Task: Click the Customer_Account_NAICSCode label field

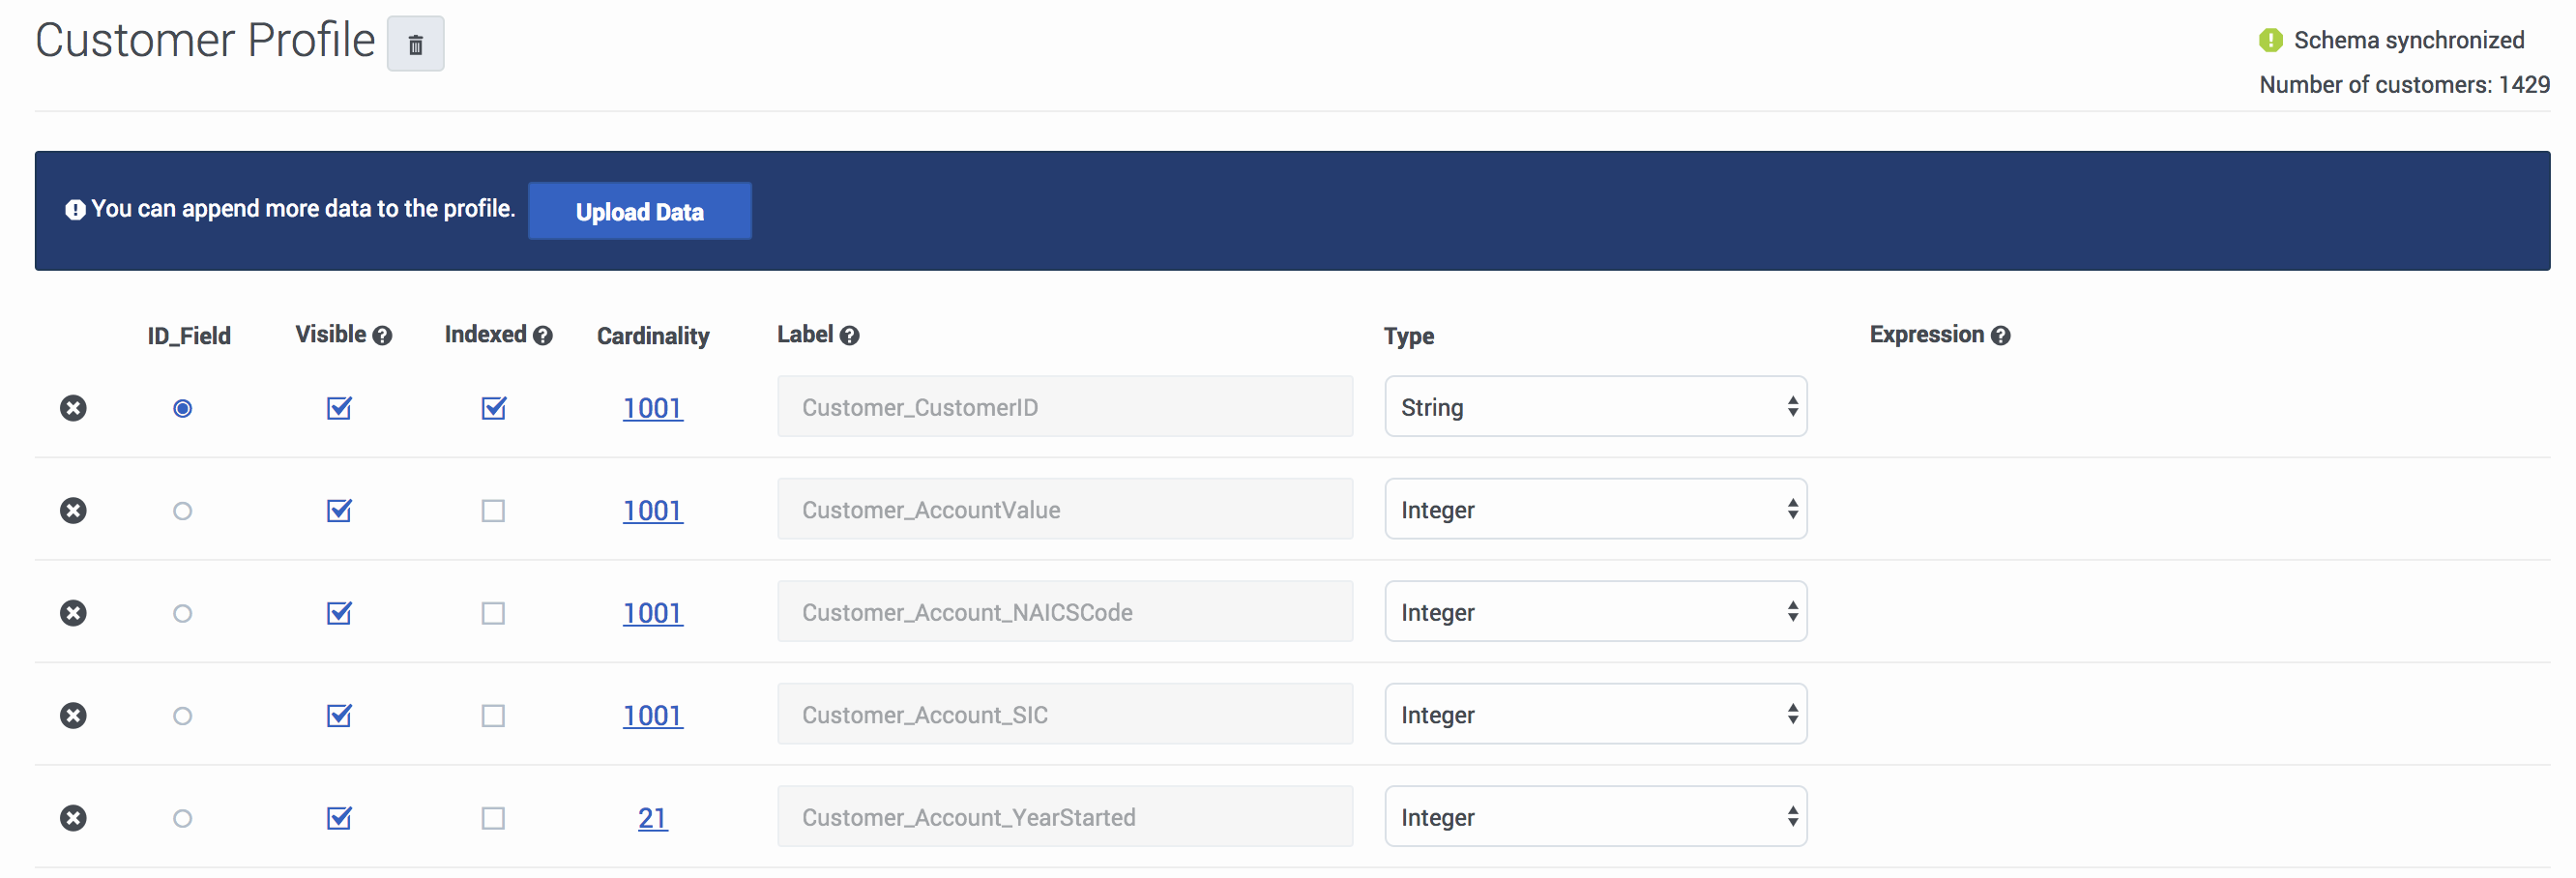Action: 1064,612
